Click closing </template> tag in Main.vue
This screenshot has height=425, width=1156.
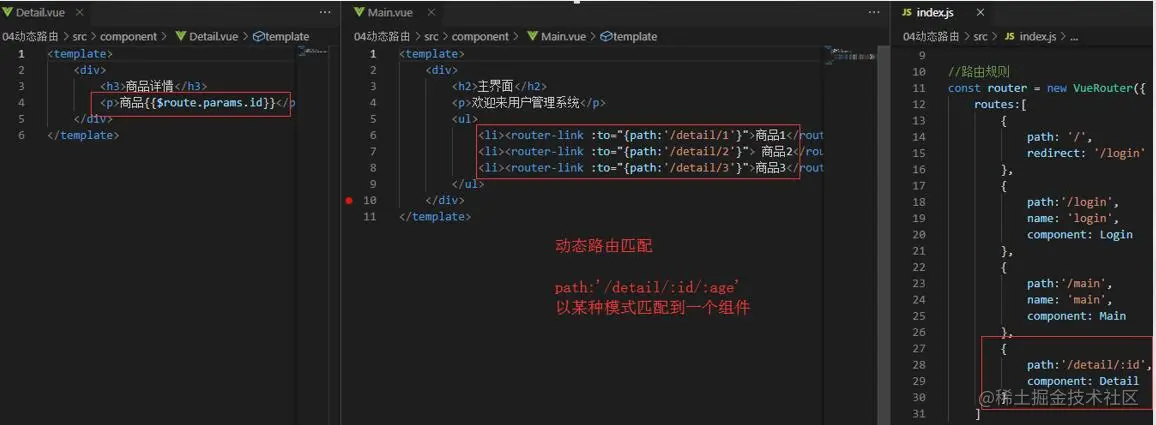click(x=435, y=216)
